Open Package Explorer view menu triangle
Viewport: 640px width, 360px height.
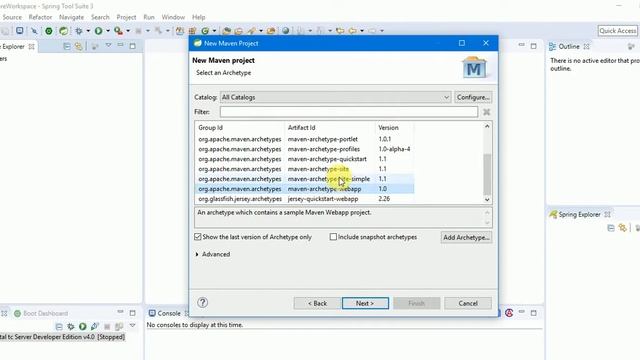[108, 45]
